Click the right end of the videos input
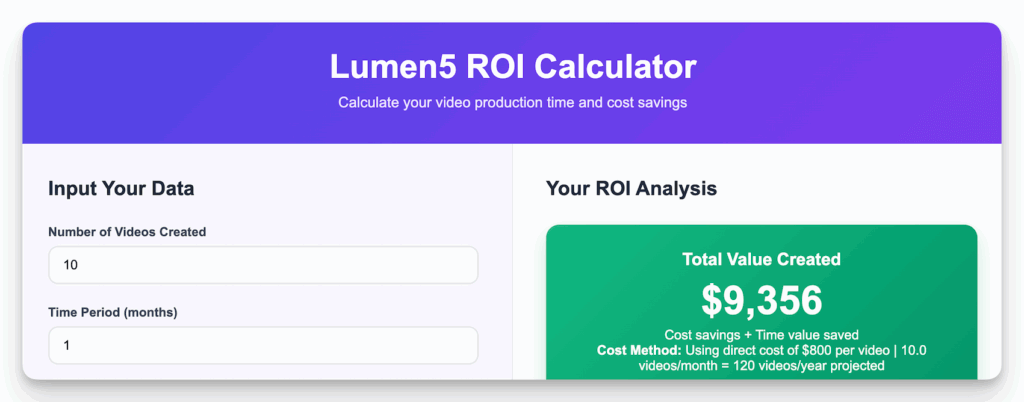The image size is (1024, 402). [x=460, y=265]
